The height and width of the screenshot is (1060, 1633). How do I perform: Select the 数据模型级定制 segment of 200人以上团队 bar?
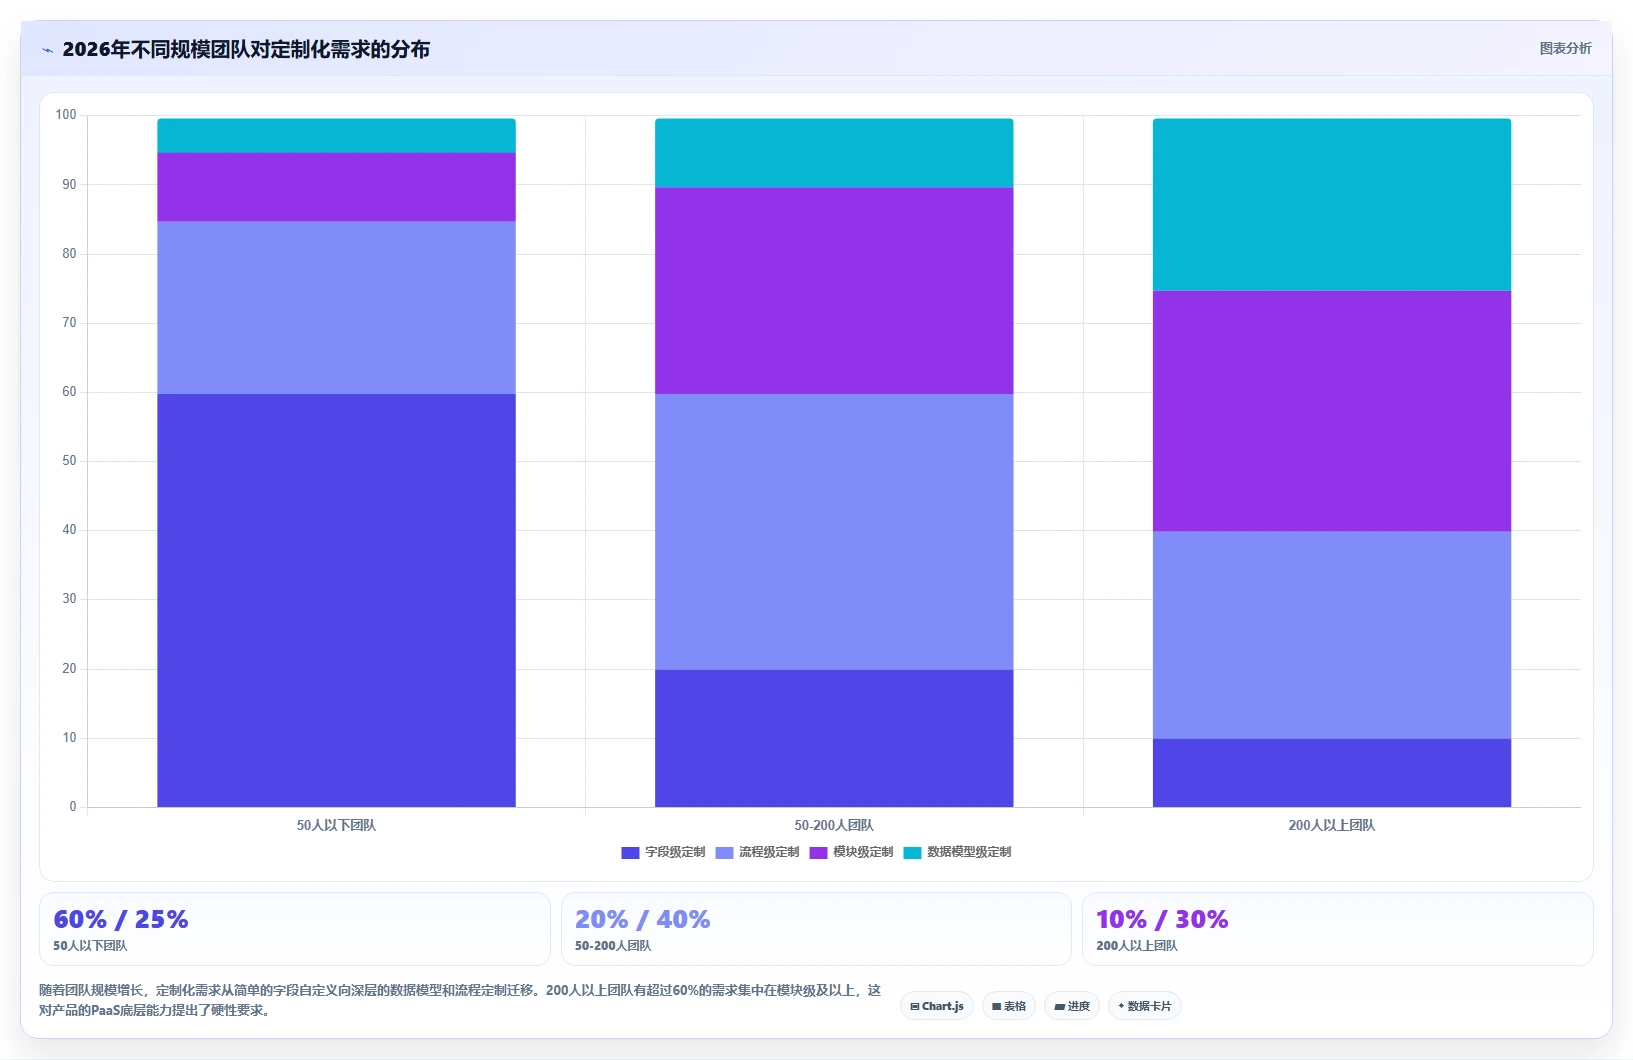click(x=1332, y=205)
